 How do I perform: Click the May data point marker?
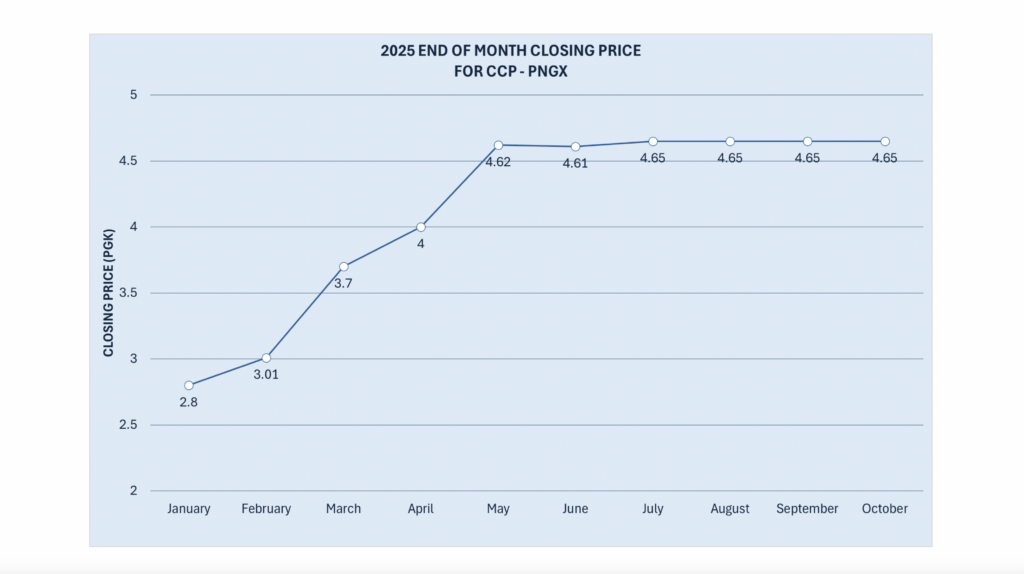click(x=498, y=145)
